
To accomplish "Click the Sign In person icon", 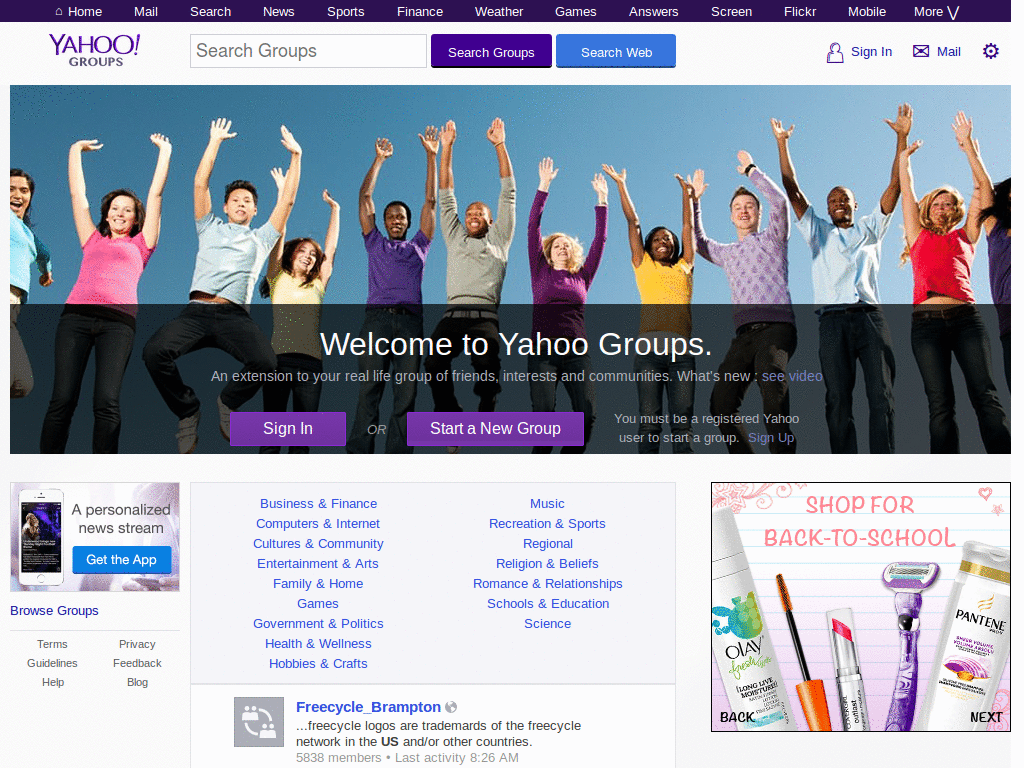I will pos(835,52).
